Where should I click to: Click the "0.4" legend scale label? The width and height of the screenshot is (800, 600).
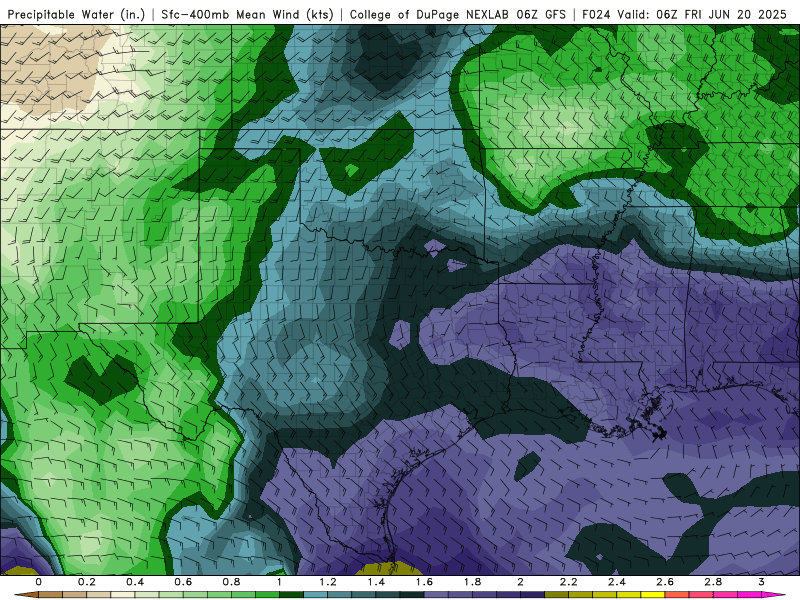coord(135,582)
